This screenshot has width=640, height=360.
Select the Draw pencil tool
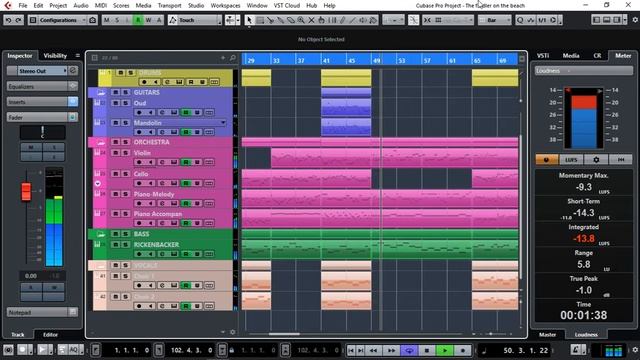point(342,20)
